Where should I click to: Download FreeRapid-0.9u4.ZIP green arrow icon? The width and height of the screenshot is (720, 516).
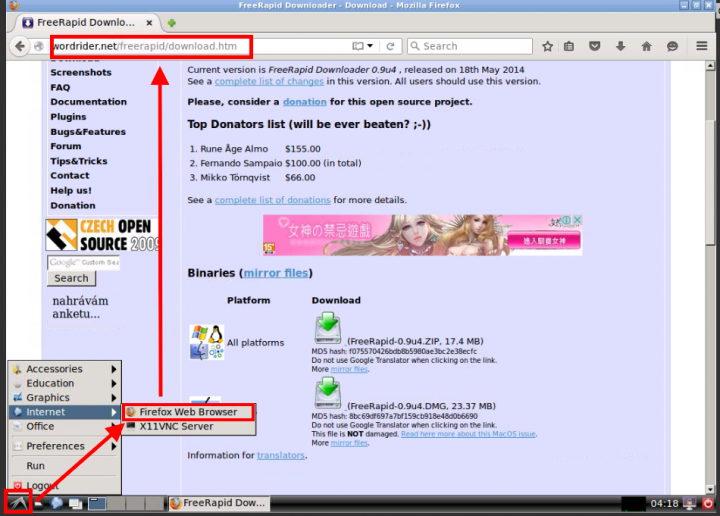tap(328, 328)
